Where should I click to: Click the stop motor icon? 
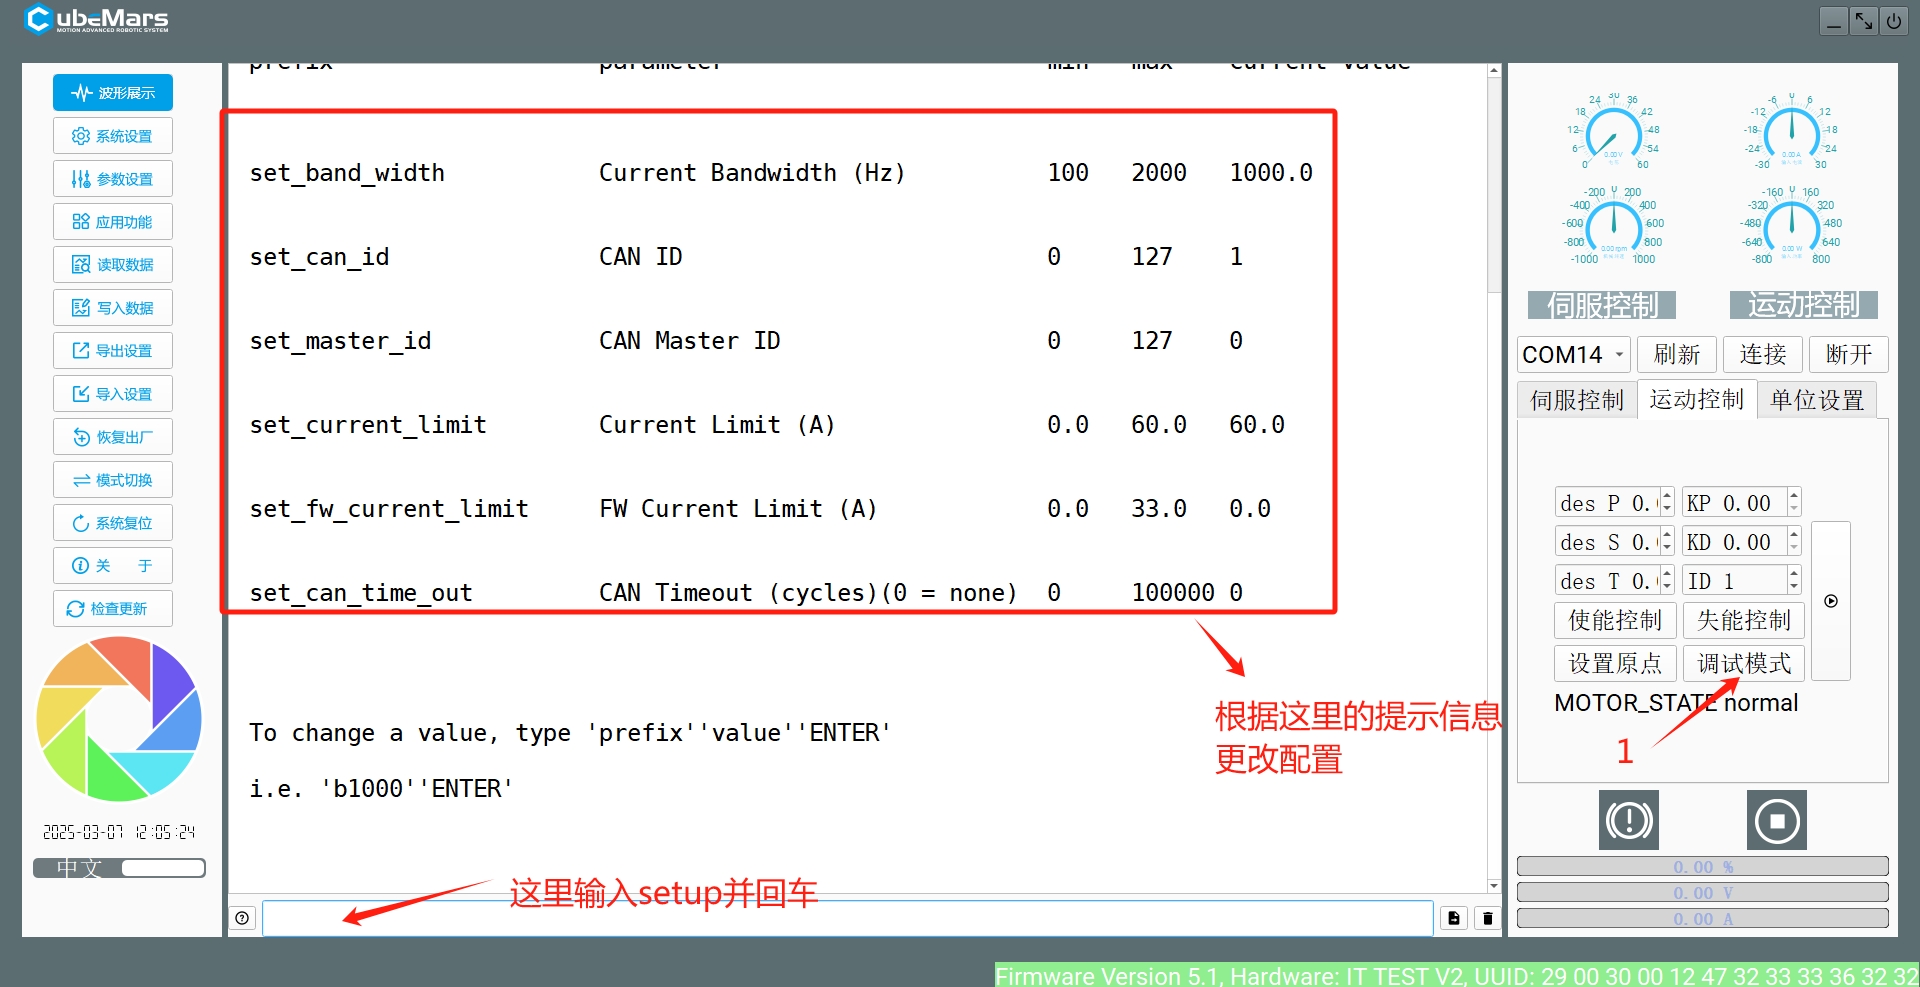[x=1777, y=821]
